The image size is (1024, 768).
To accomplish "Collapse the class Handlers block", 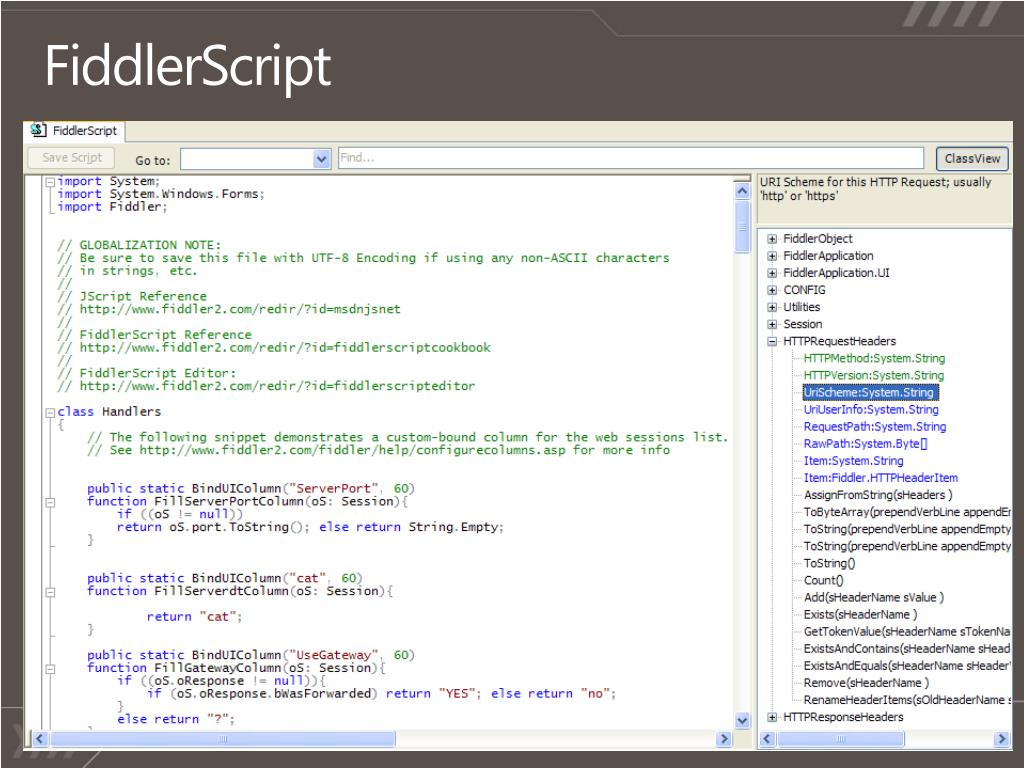I will point(50,412).
